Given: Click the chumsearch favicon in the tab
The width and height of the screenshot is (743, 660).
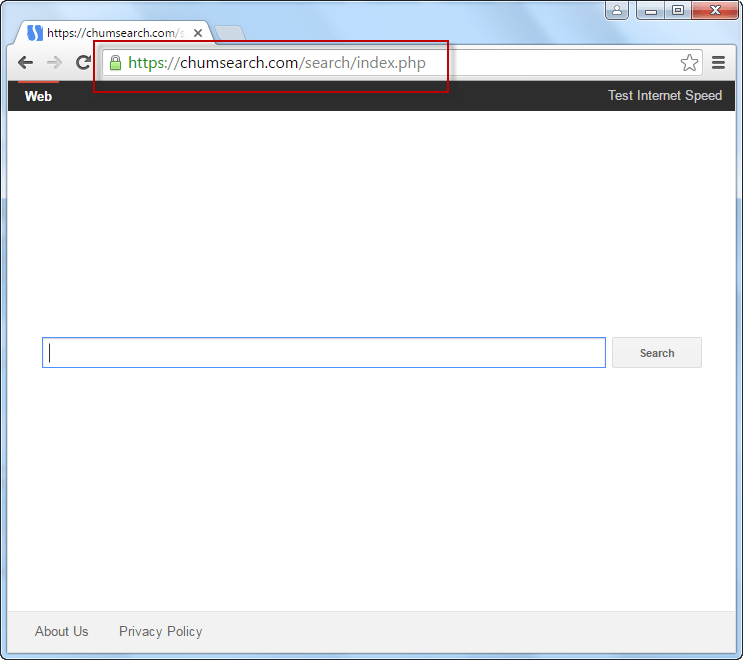Looking at the screenshot, I should pyautogui.click(x=35, y=33).
